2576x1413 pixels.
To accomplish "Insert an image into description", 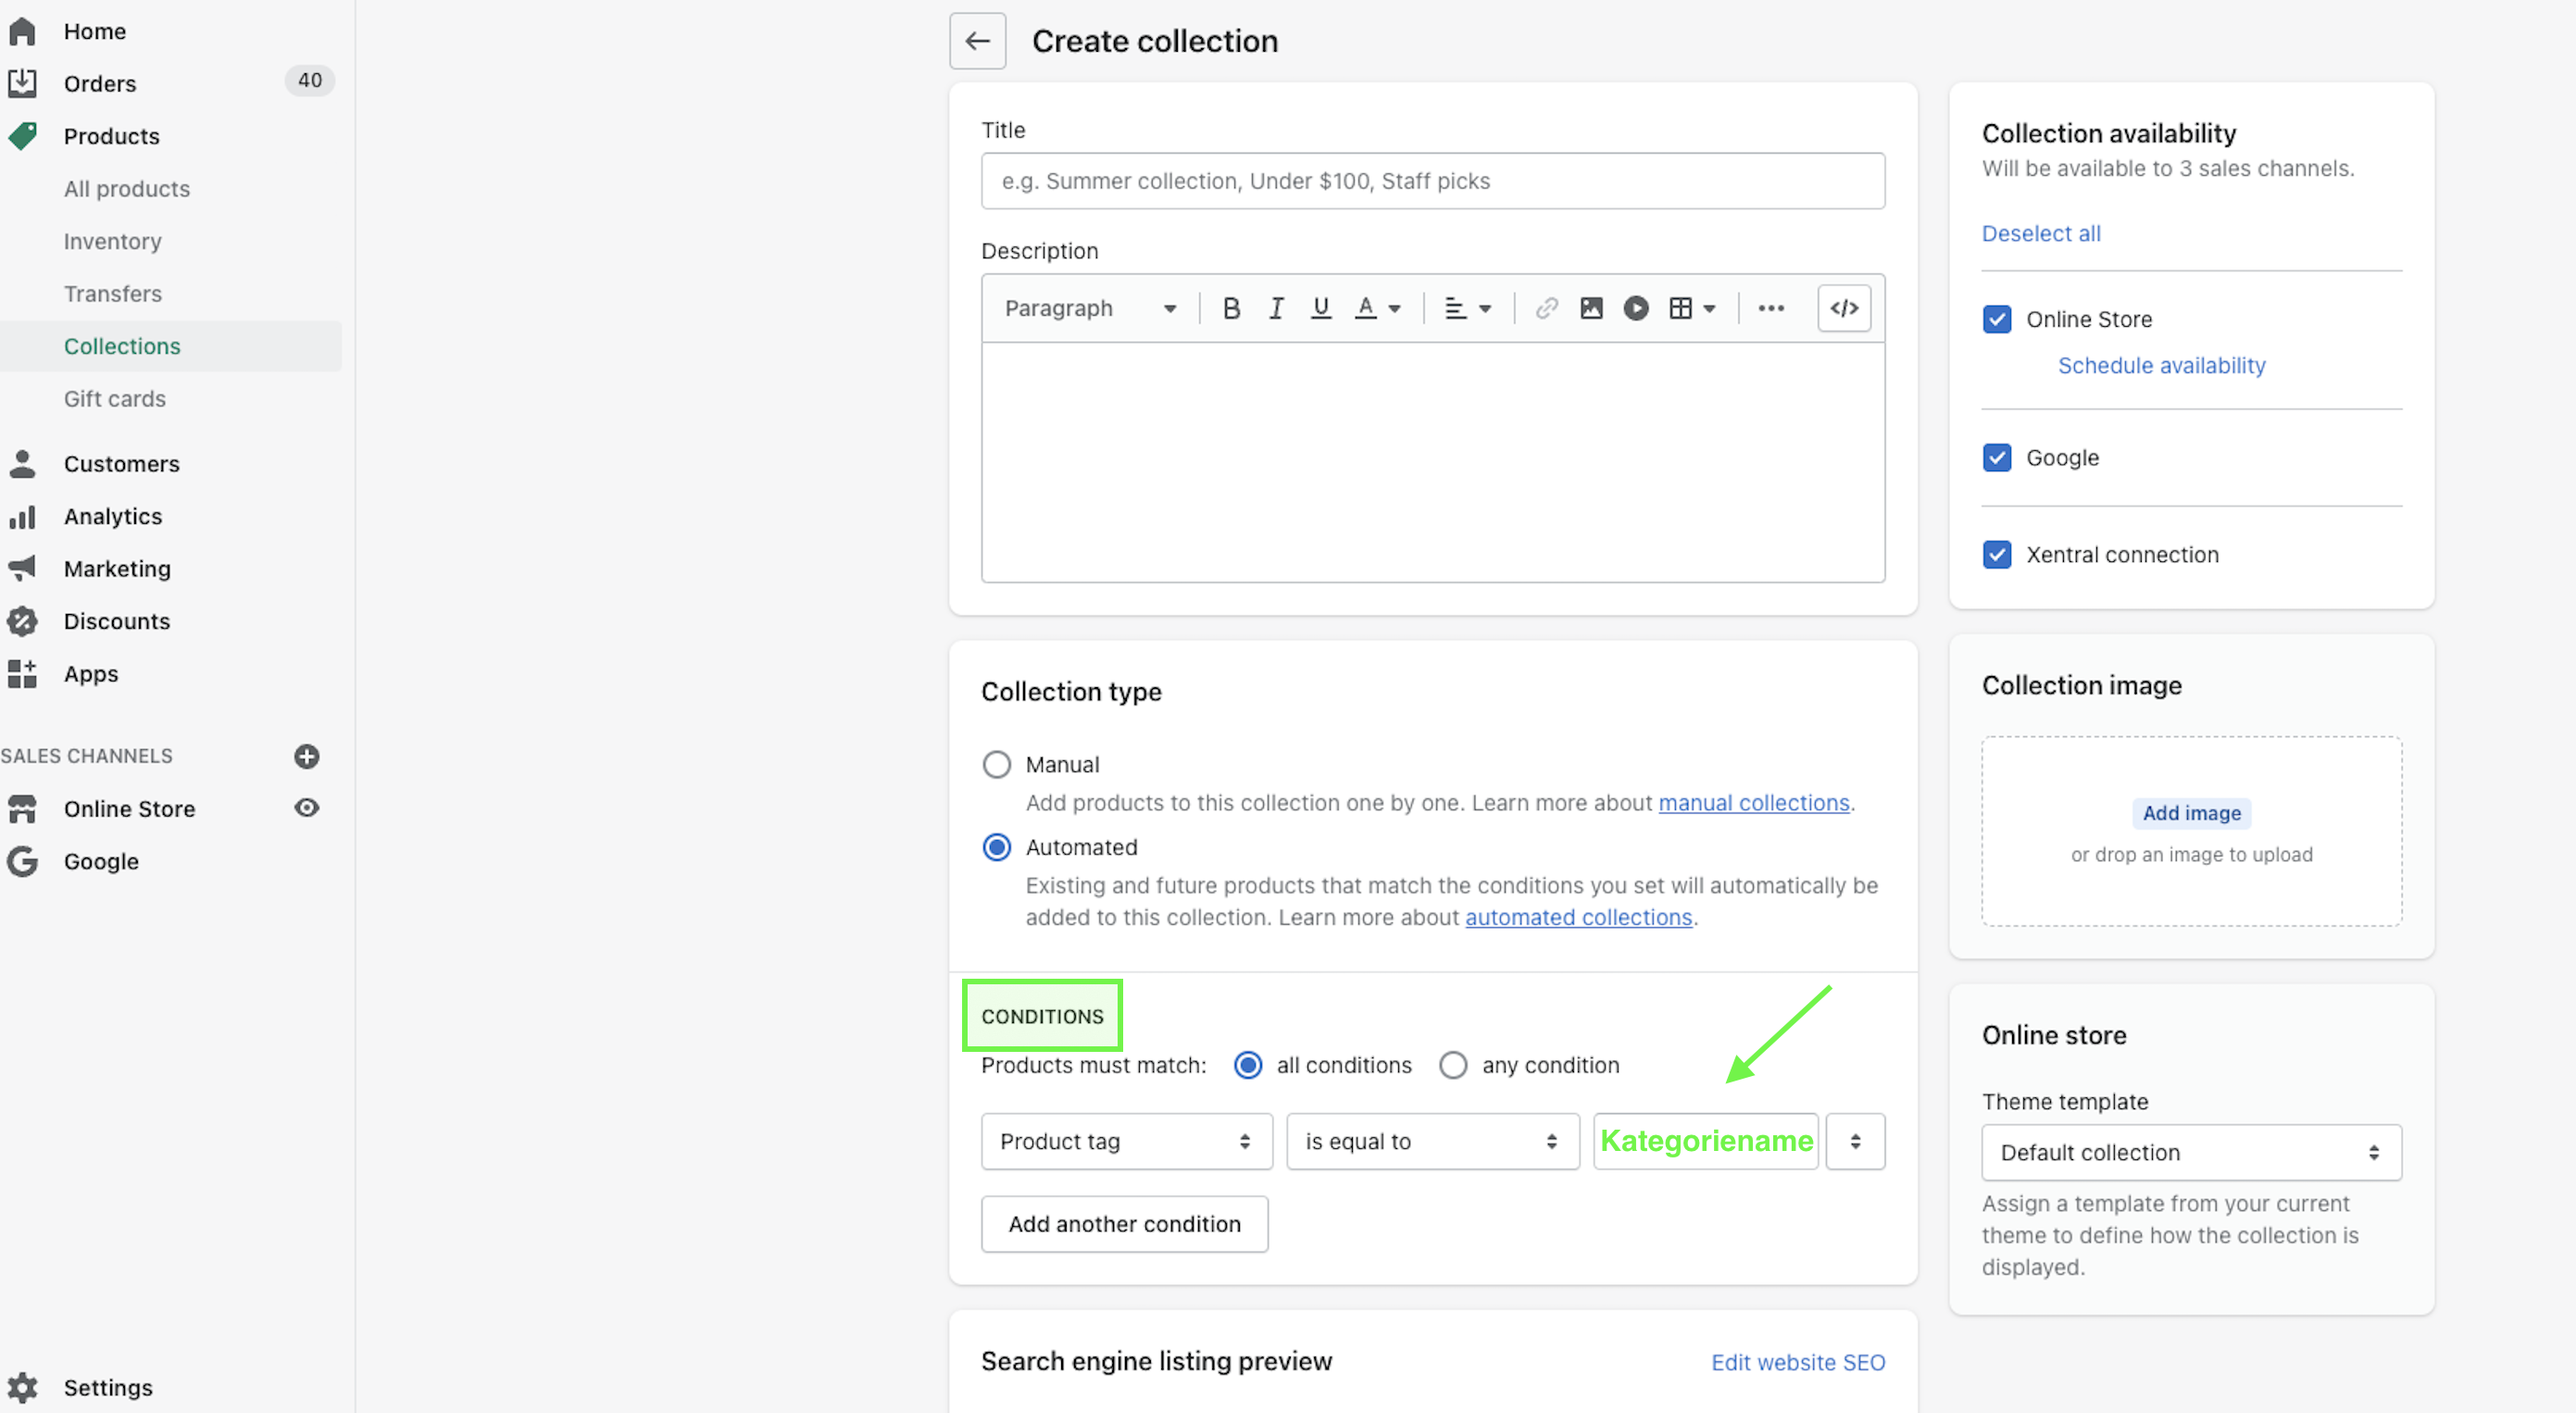I will click(x=1591, y=308).
